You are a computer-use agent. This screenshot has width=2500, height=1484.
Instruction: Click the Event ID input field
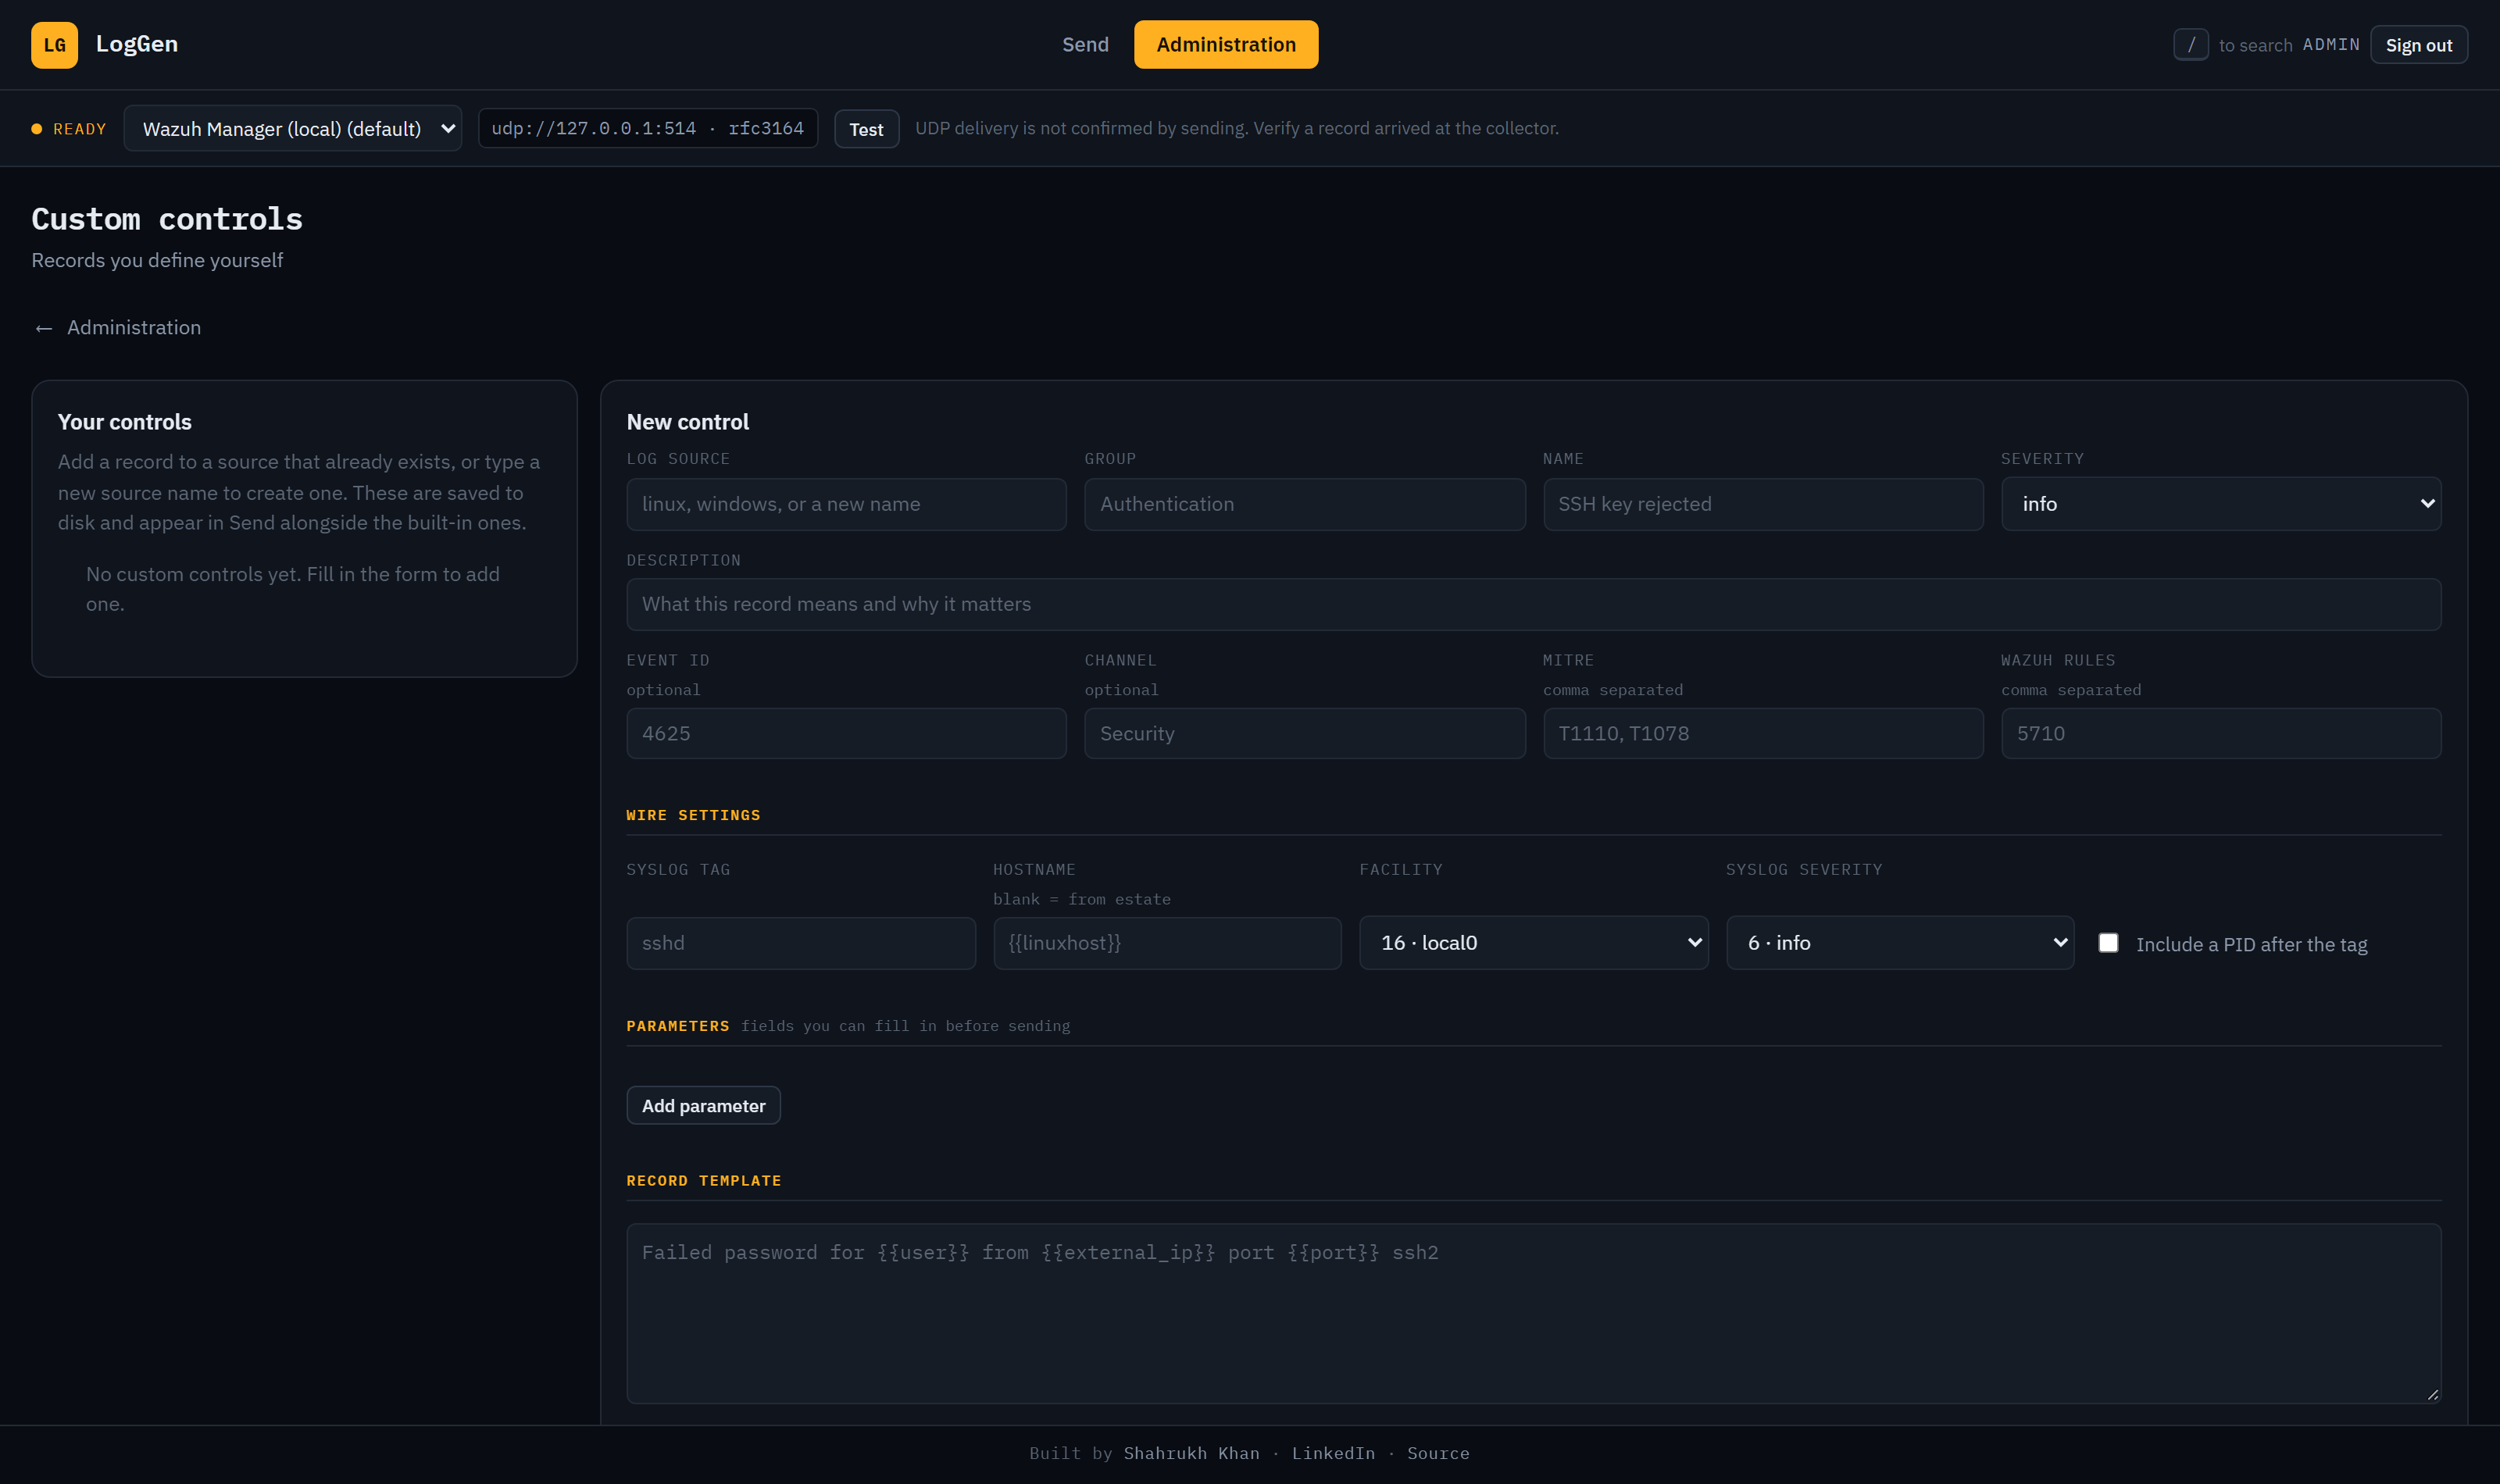point(846,734)
